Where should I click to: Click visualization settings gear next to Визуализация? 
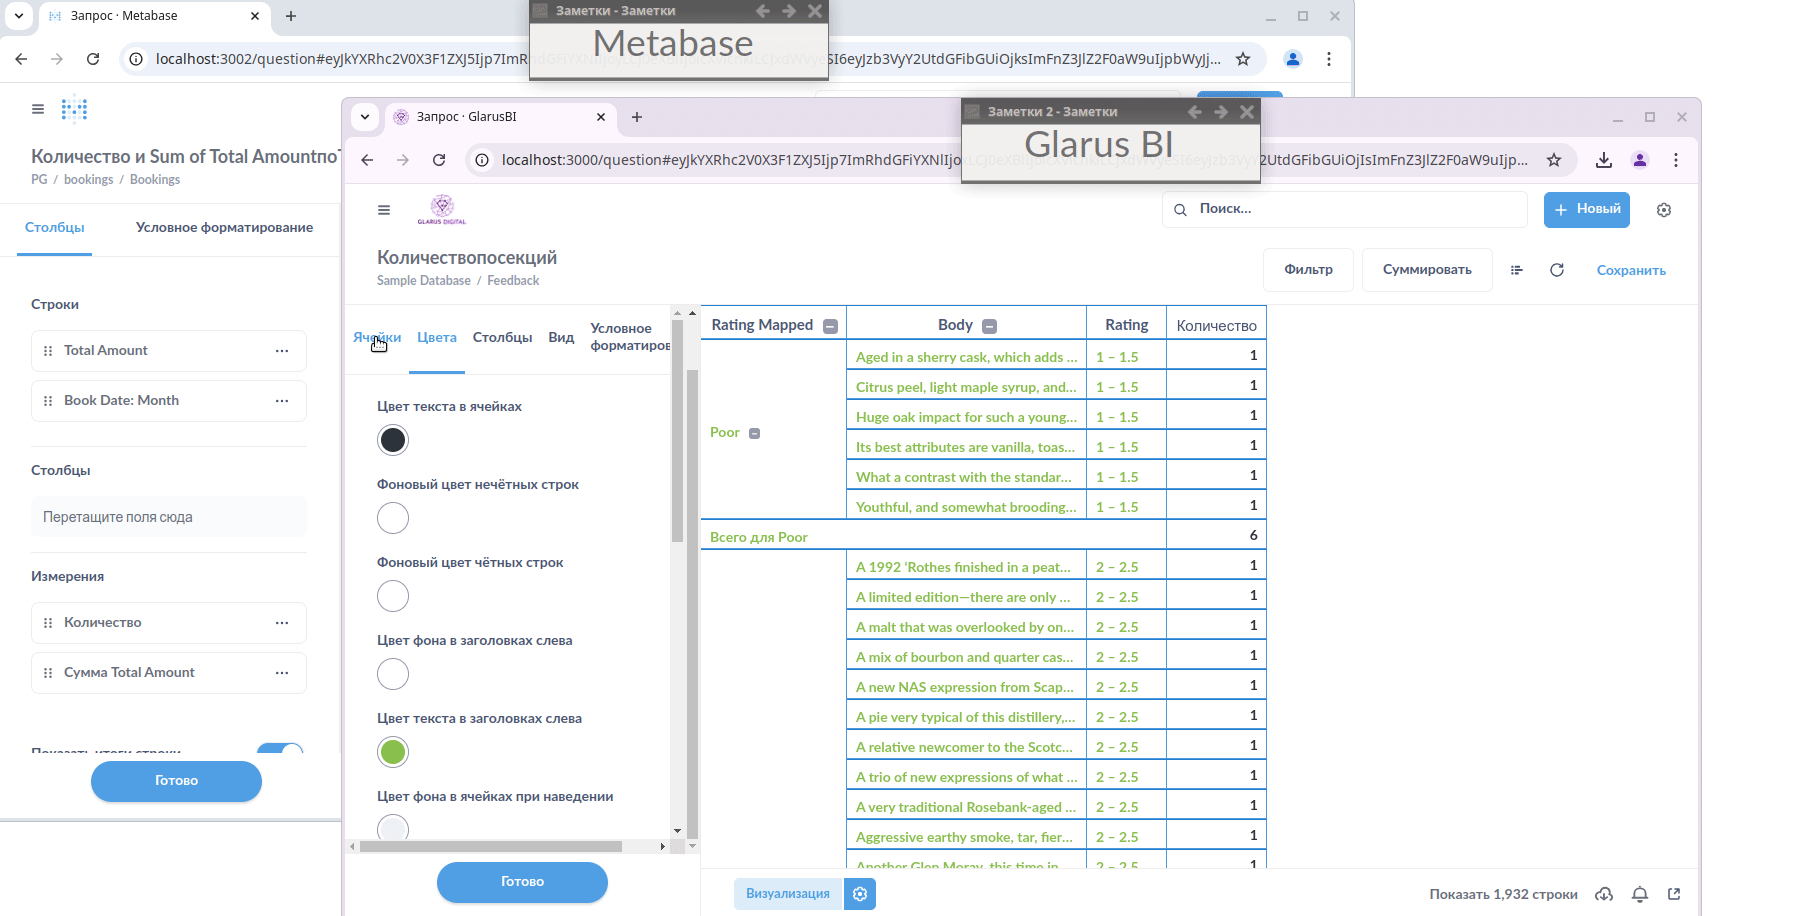tap(860, 894)
